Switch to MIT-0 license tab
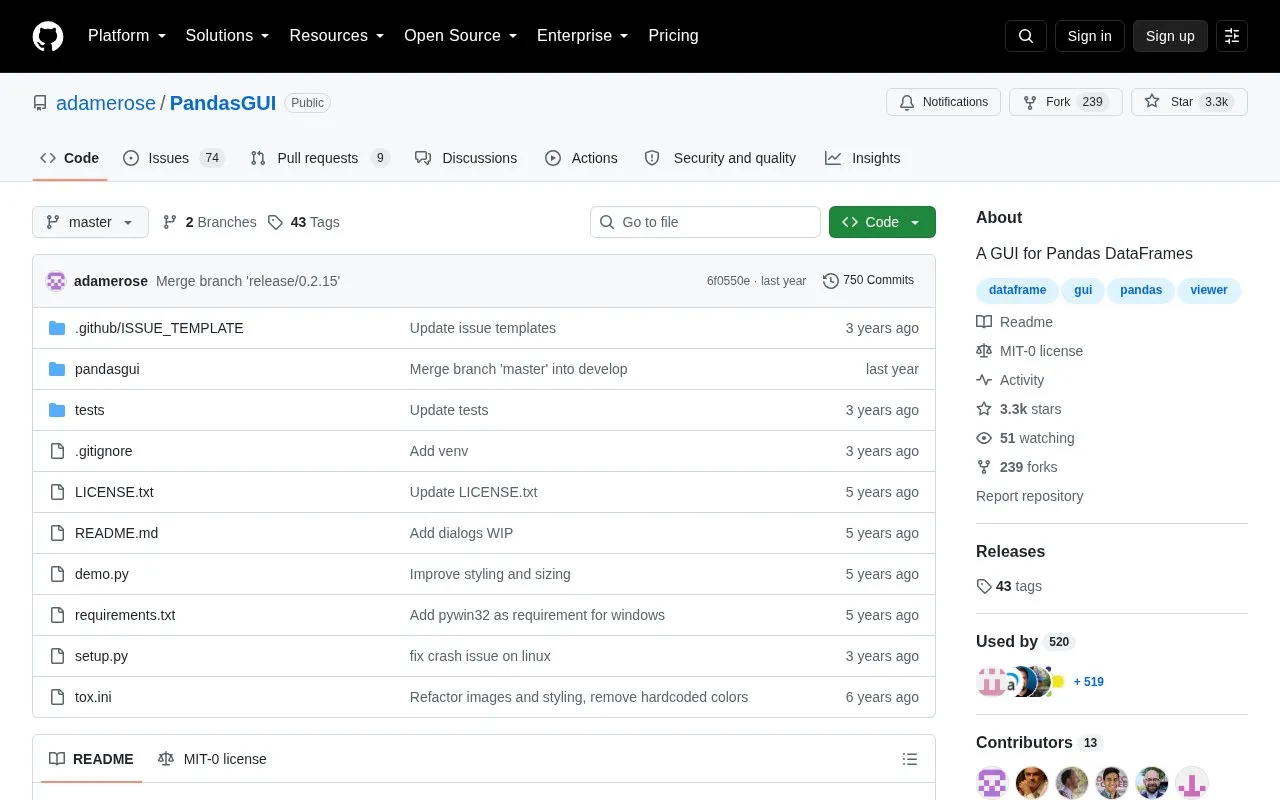The image size is (1280, 800). [x=212, y=759]
